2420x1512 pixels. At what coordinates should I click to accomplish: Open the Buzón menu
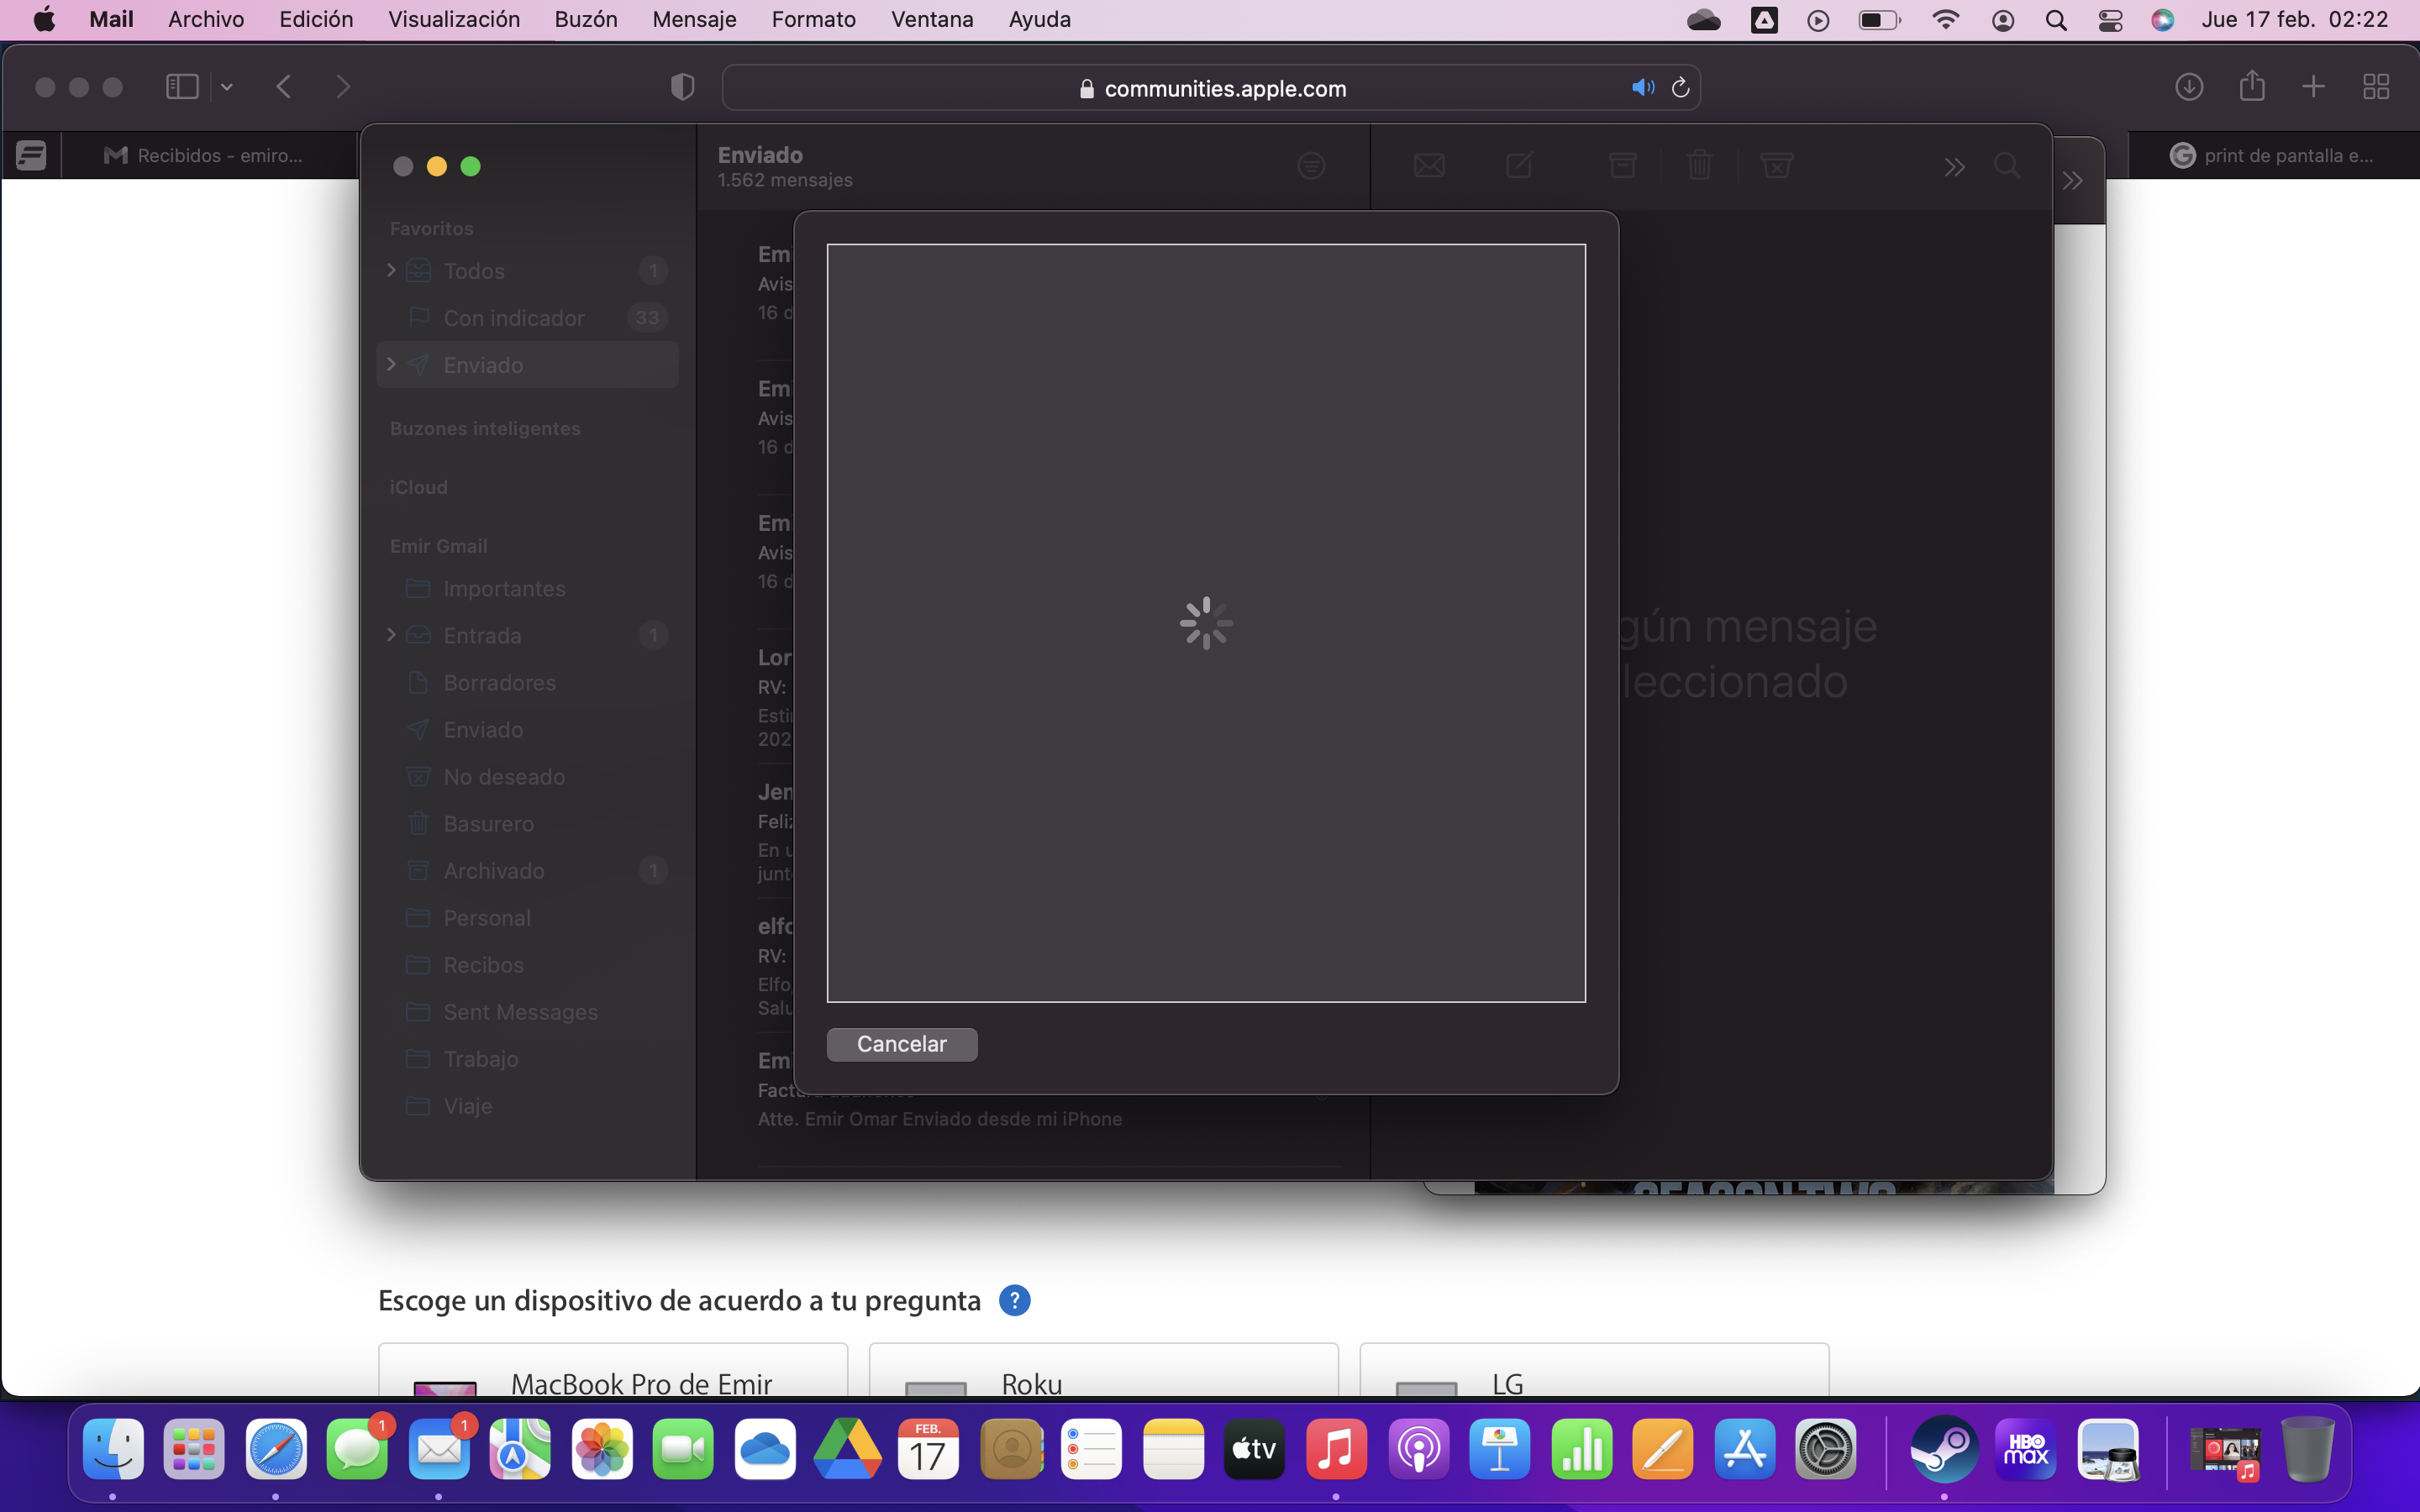[585, 19]
